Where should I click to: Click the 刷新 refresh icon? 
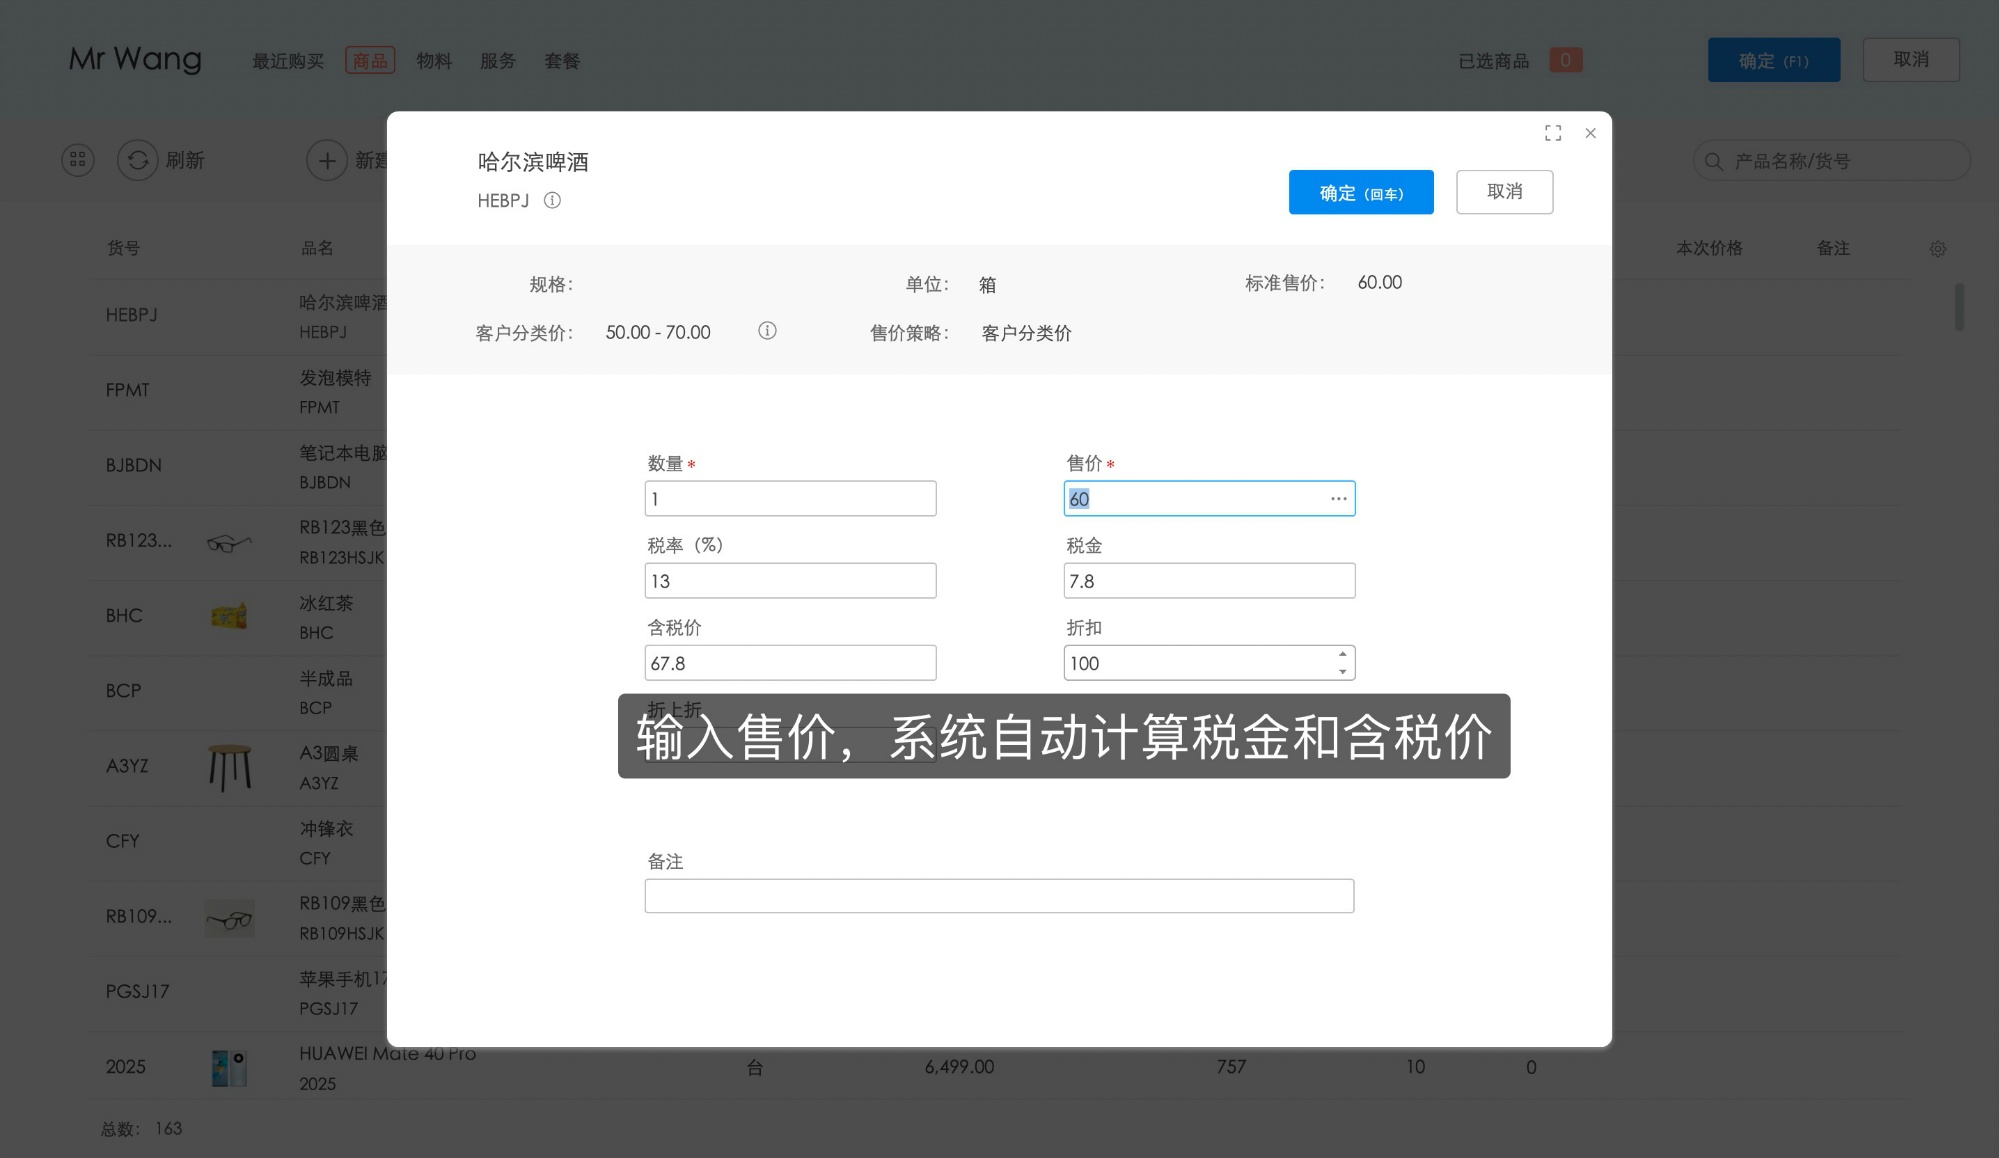[138, 160]
